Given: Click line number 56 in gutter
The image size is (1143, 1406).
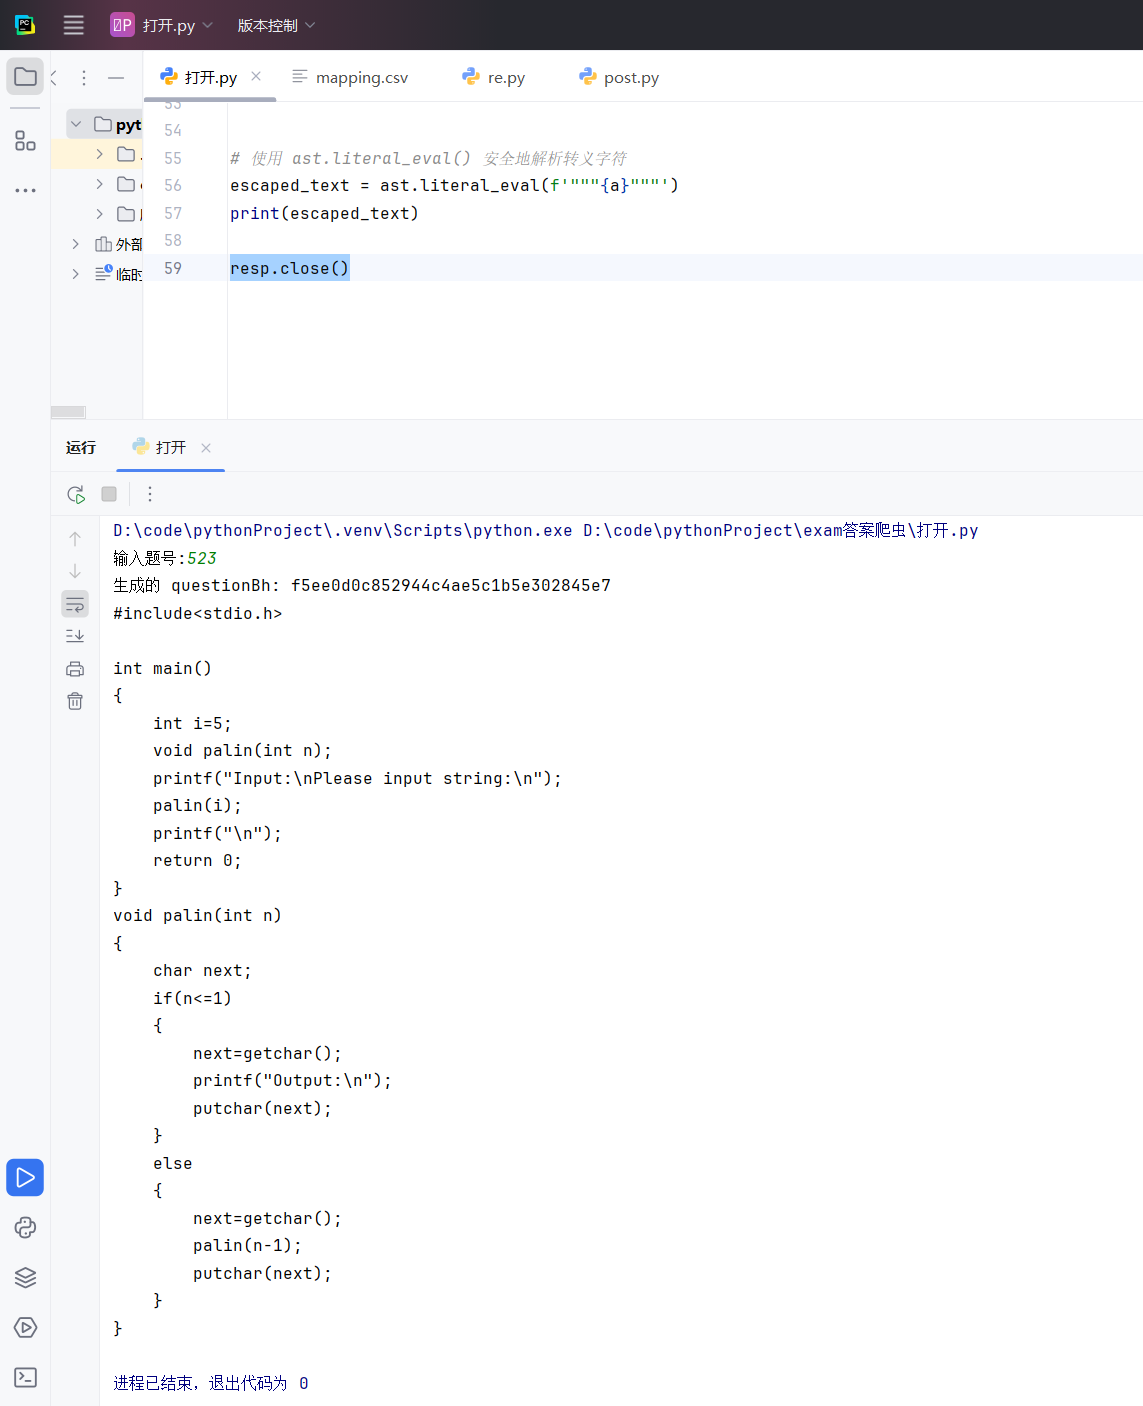Looking at the screenshot, I should 173,185.
